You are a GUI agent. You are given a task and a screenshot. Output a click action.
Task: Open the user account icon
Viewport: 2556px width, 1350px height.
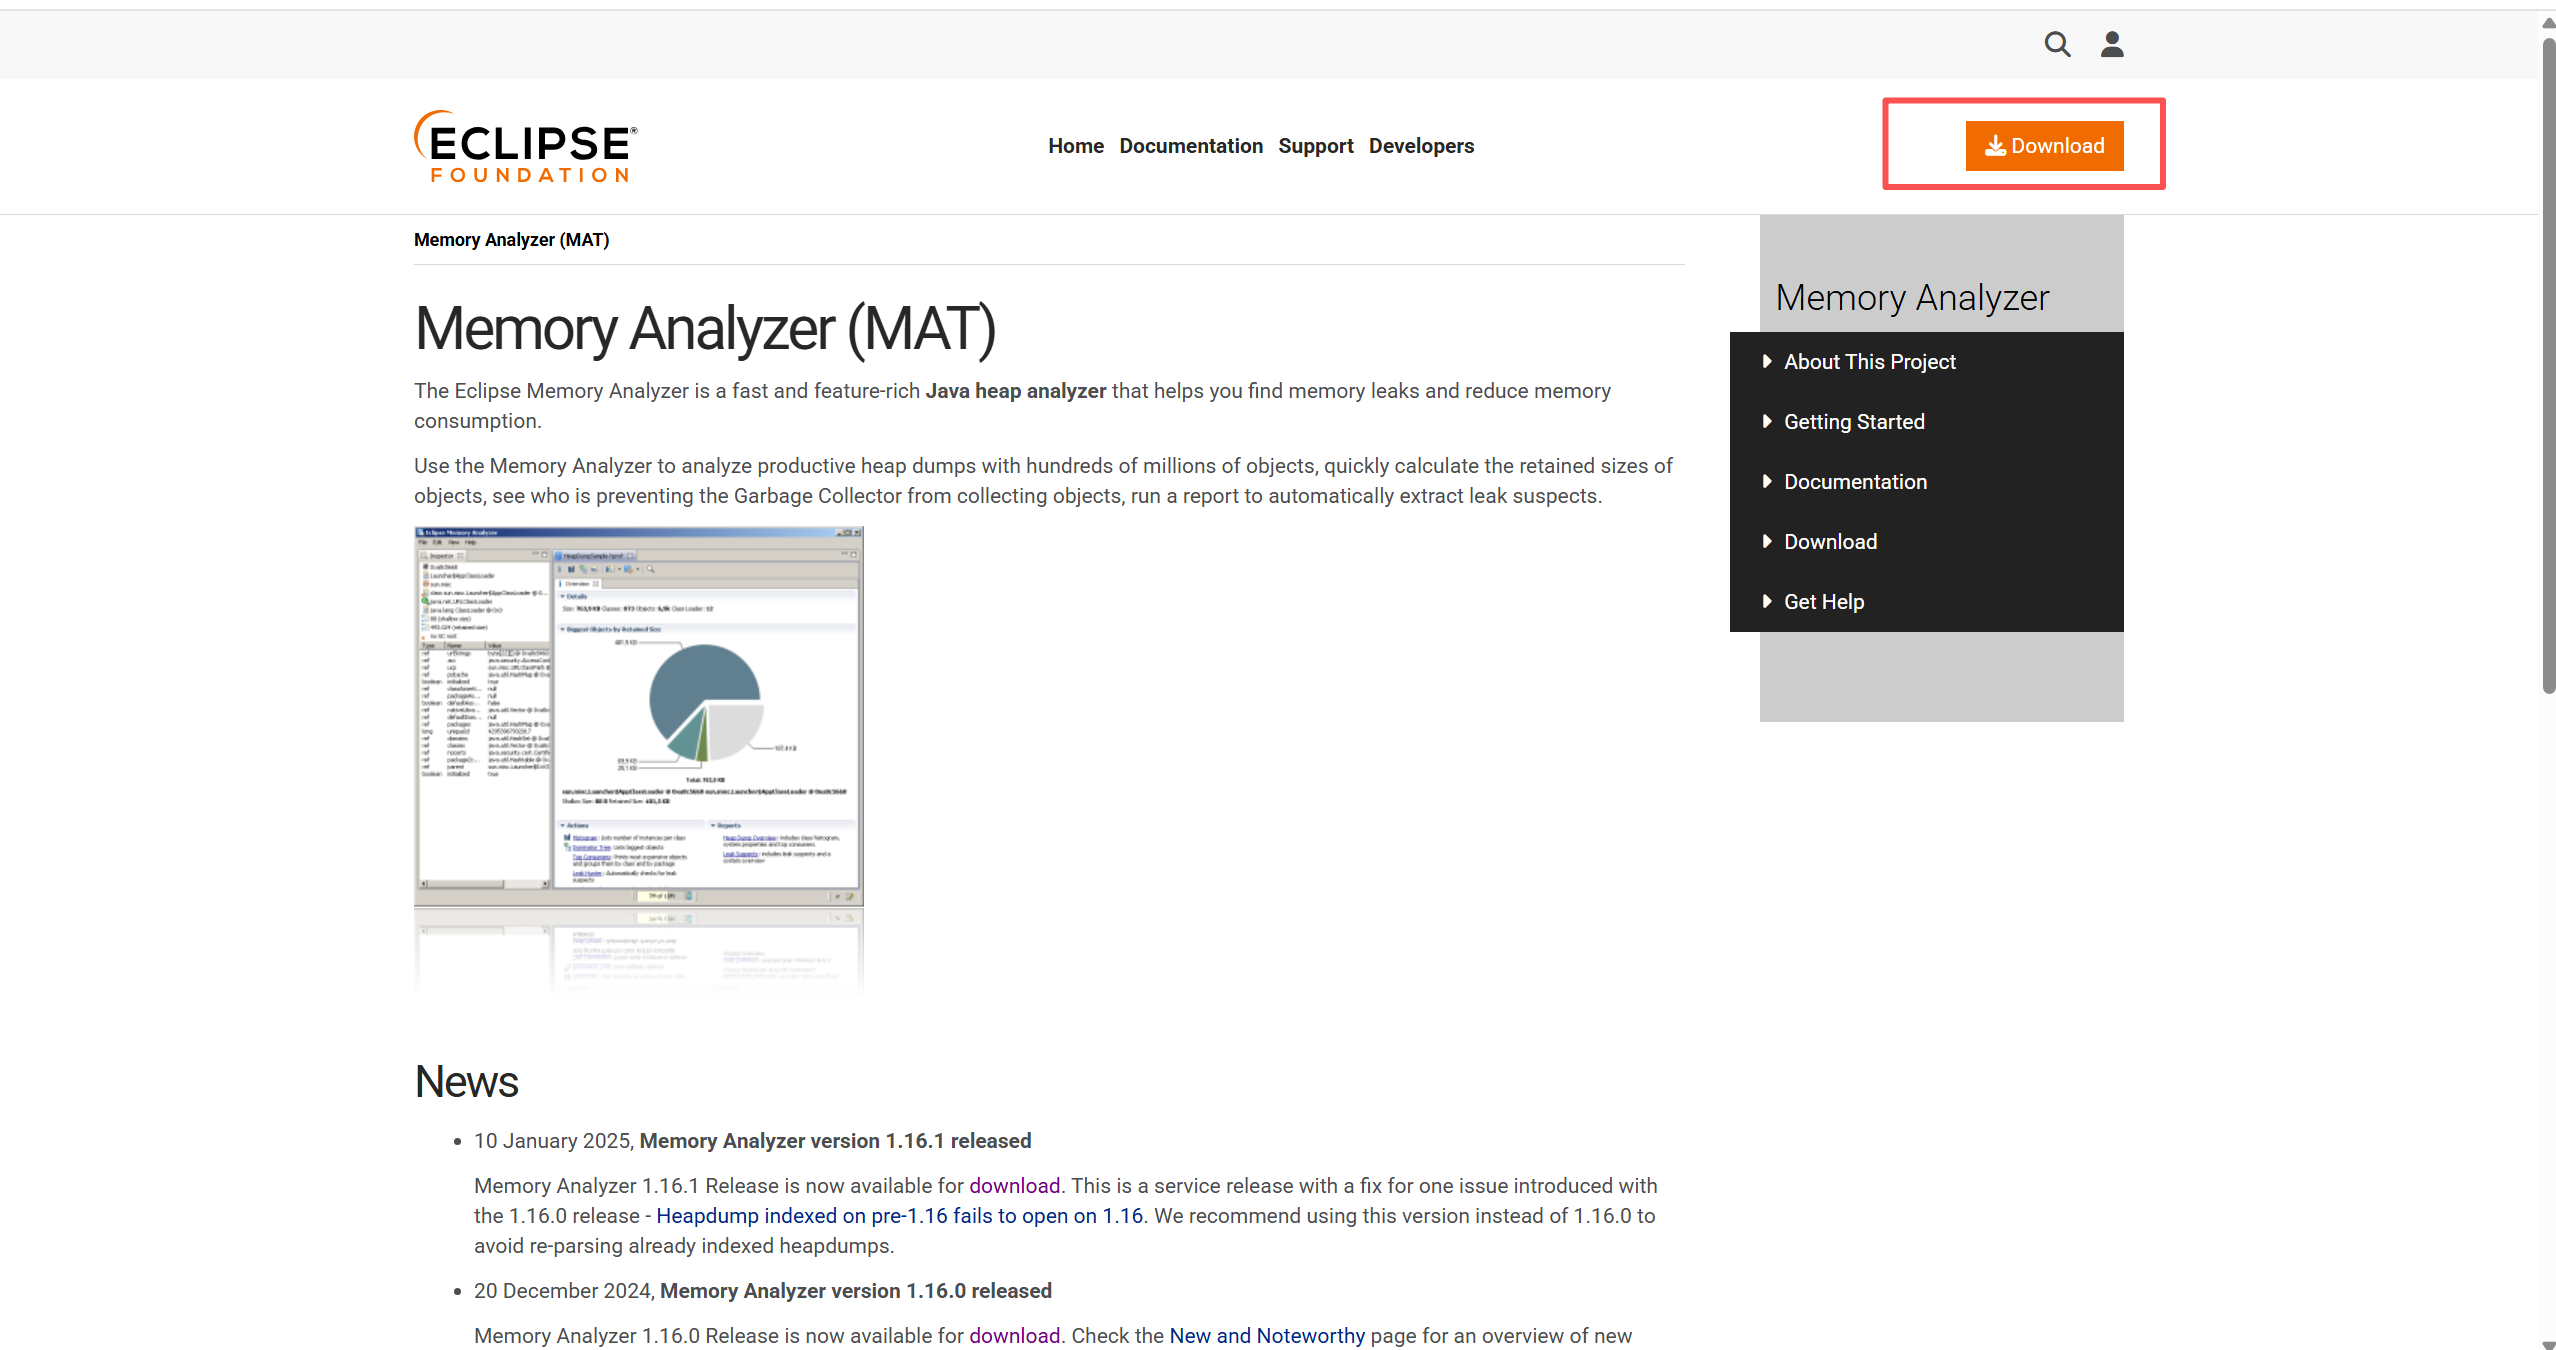(2112, 44)
